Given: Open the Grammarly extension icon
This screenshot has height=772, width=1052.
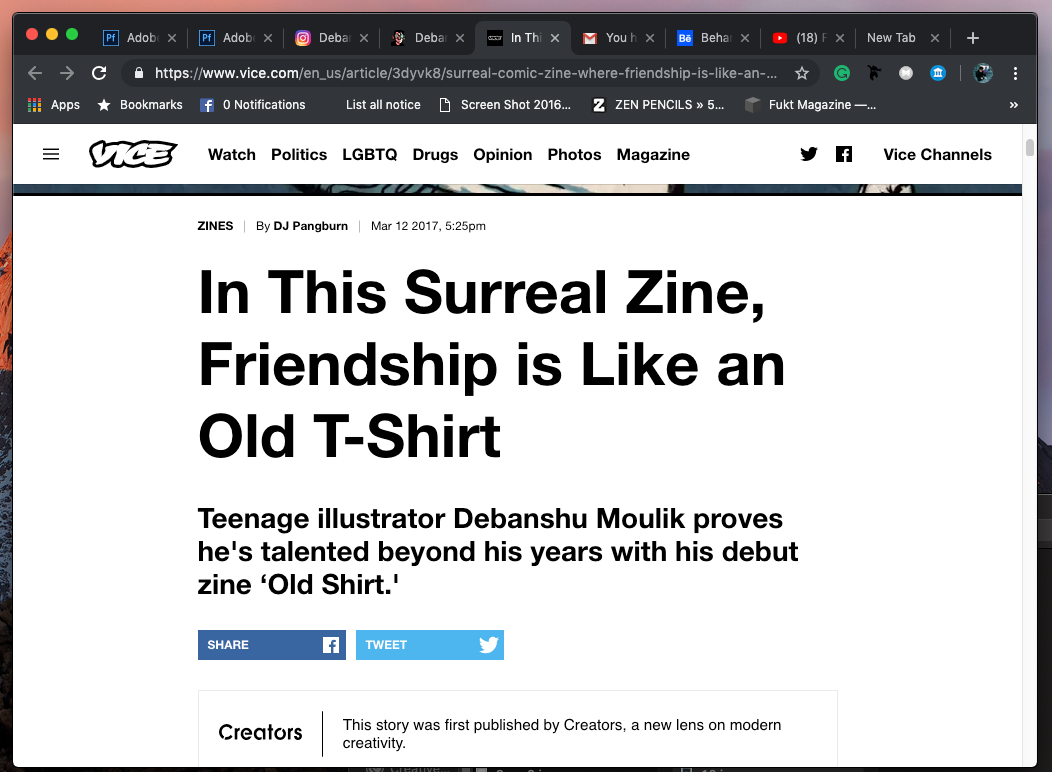Looking at the screenshot, I should click(841, 73).
